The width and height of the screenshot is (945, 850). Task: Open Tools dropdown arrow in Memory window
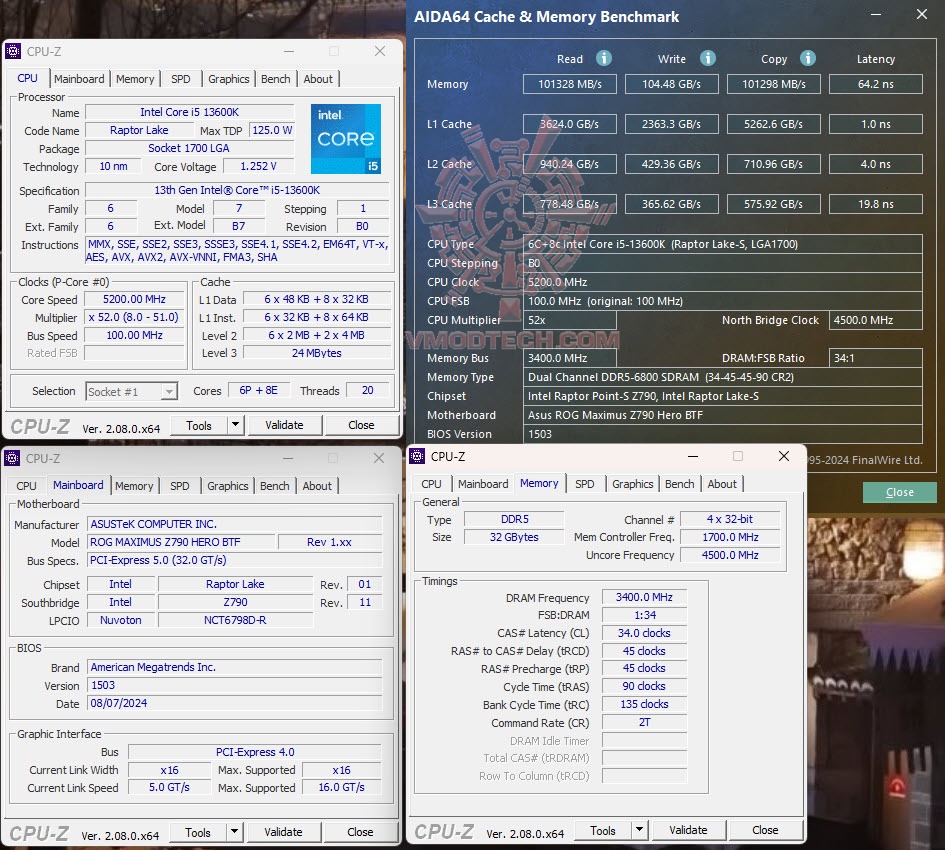[639, 830]
